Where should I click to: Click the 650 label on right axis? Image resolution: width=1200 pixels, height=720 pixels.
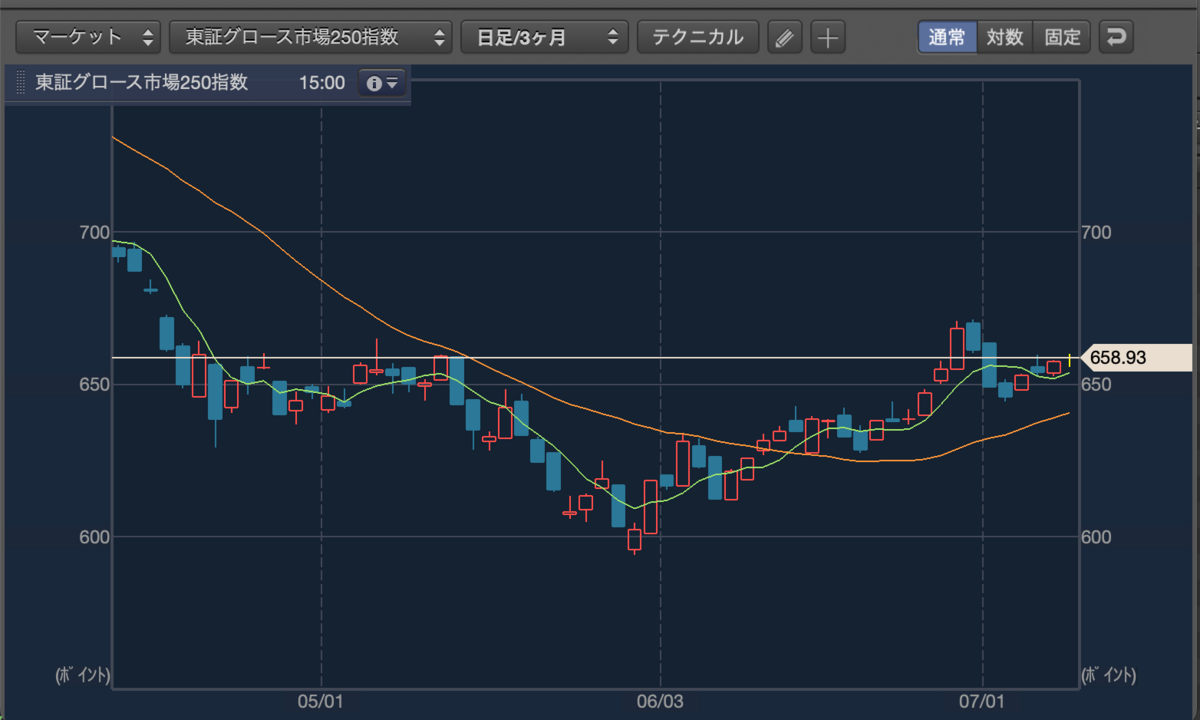click(1099, 385)
